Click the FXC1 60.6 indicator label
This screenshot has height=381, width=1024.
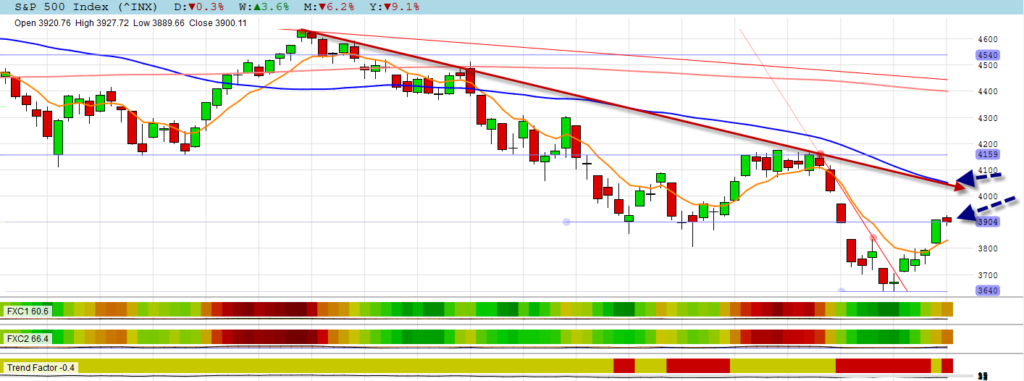(x=28, y=311)
